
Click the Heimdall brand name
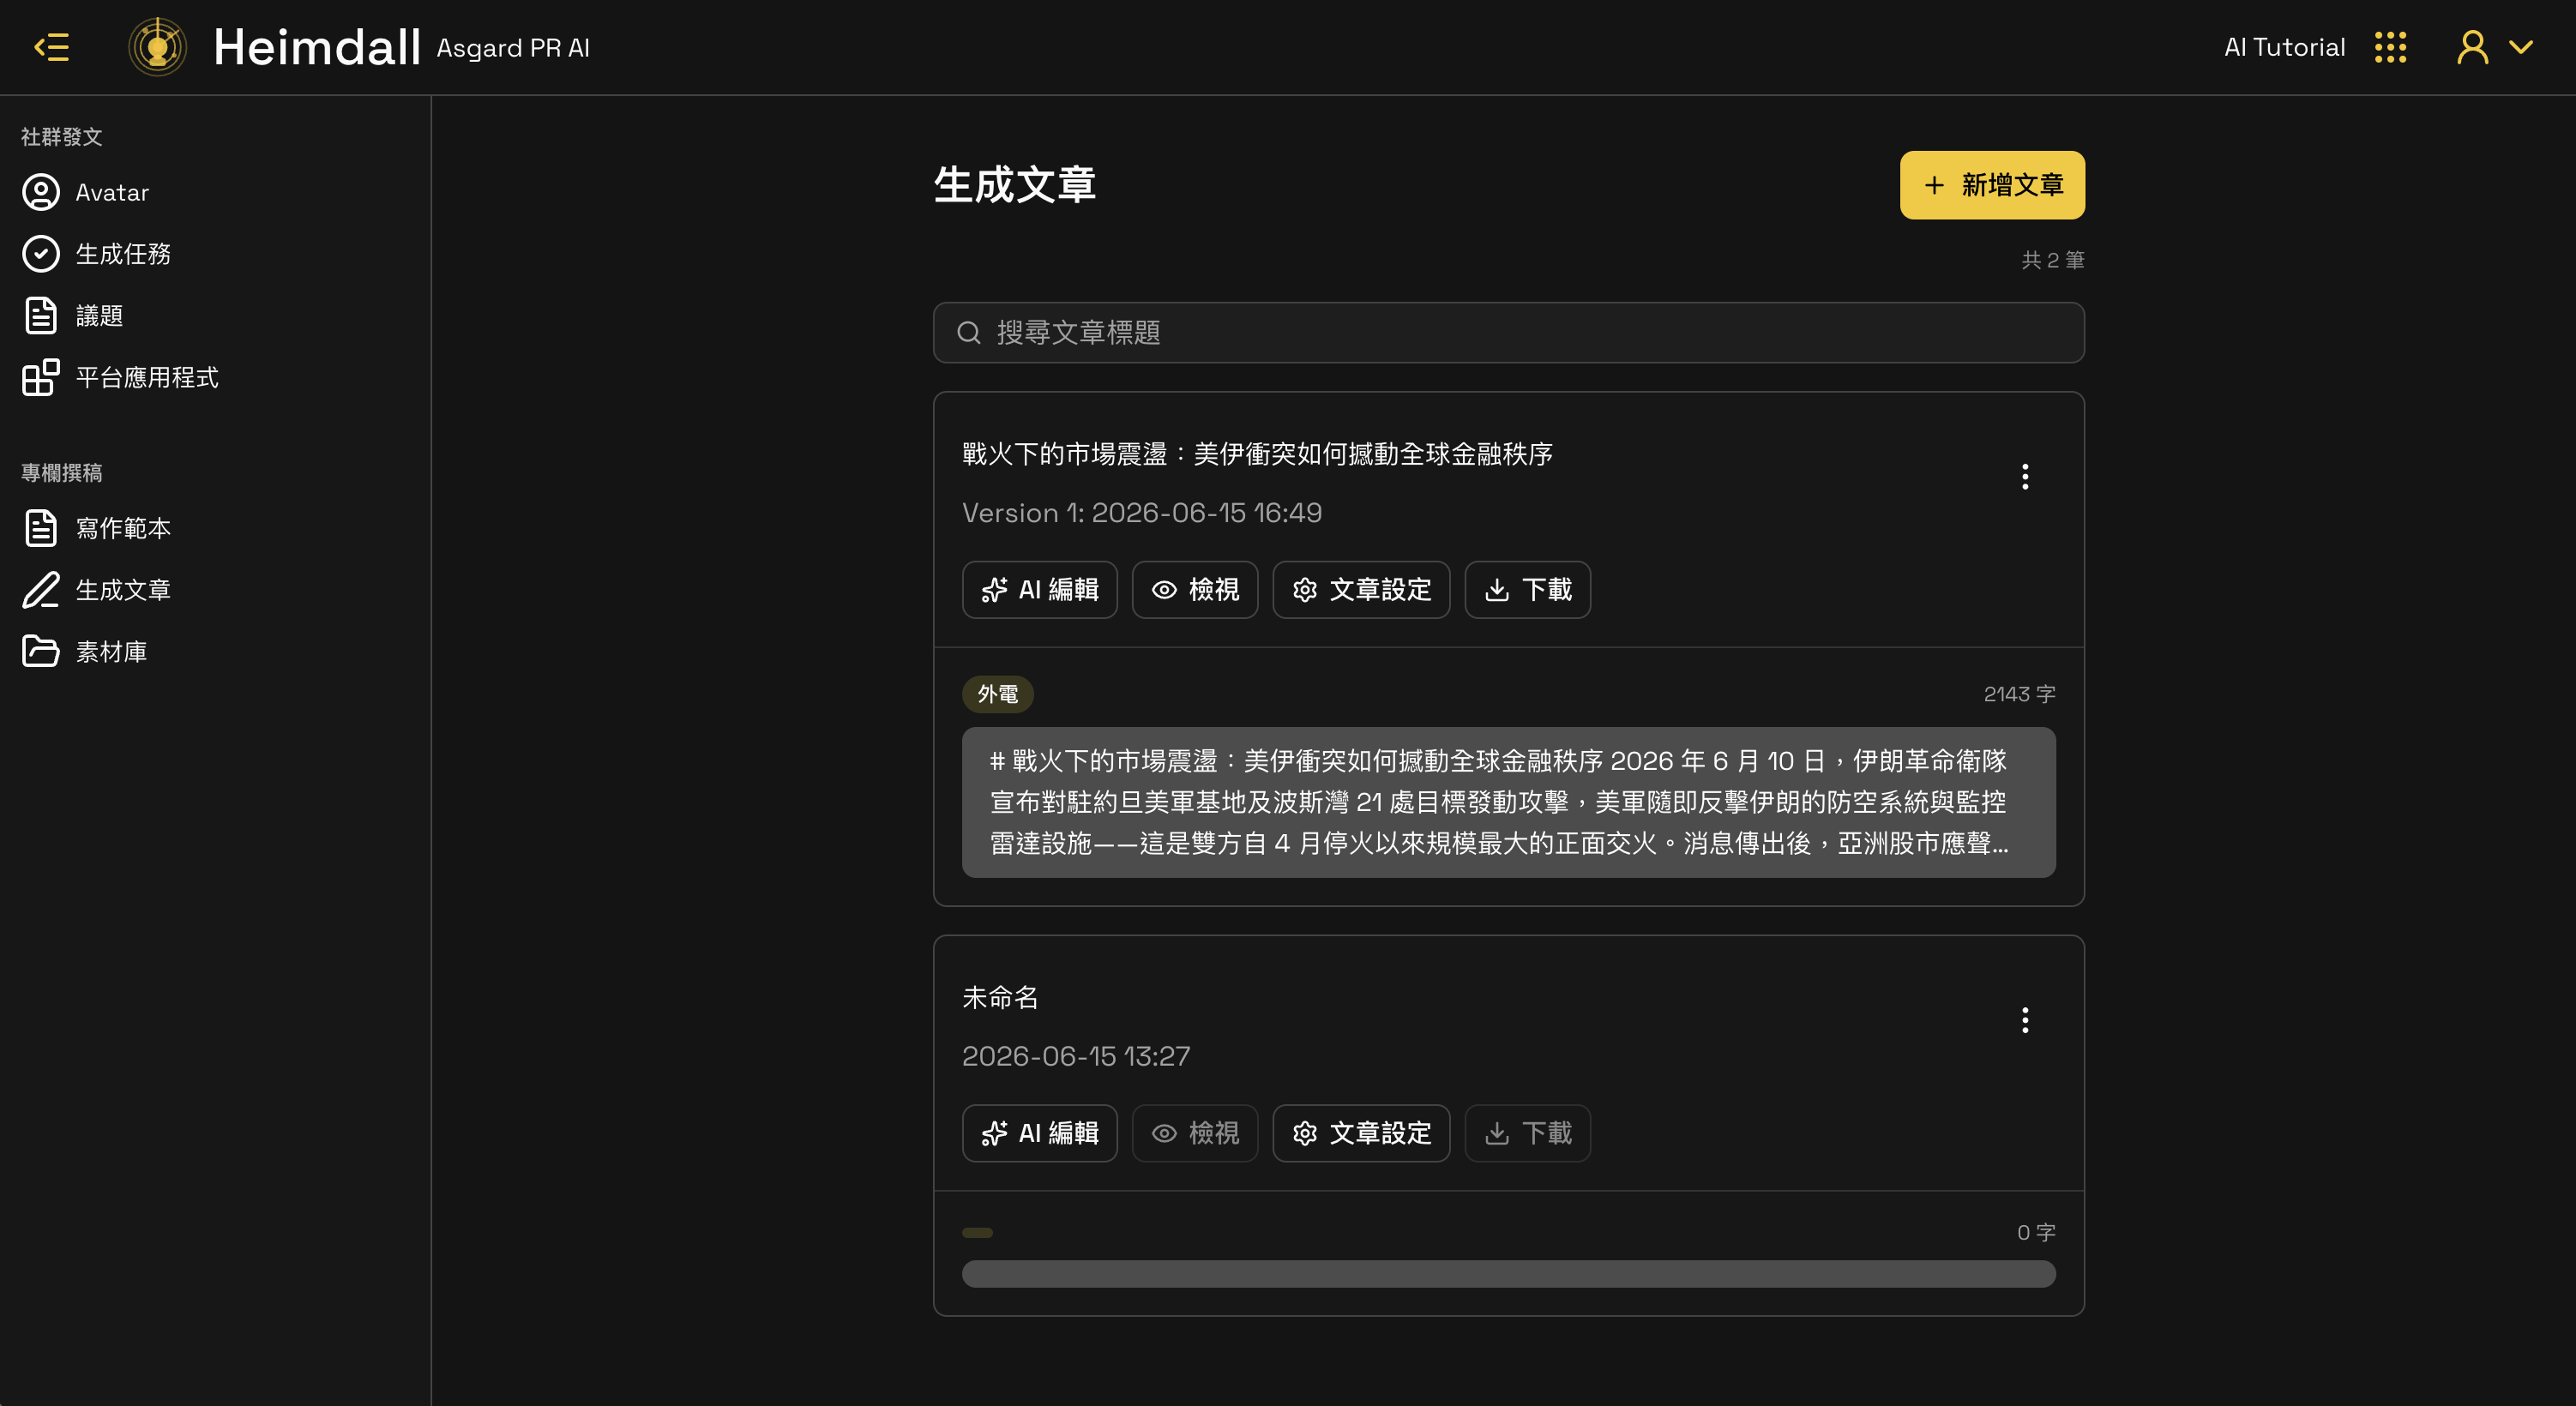tap(317, 47)
